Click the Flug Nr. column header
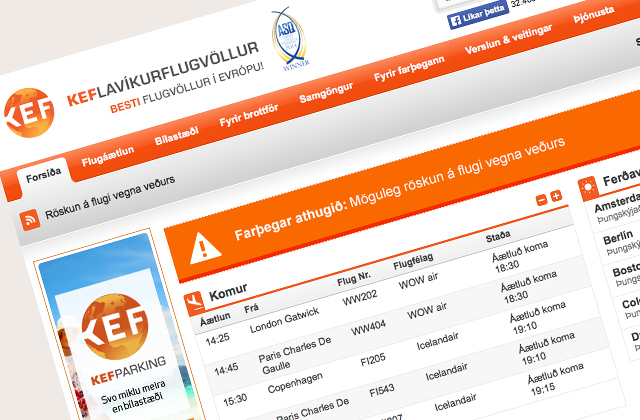The image size is (640, 420). pos(353,278)
